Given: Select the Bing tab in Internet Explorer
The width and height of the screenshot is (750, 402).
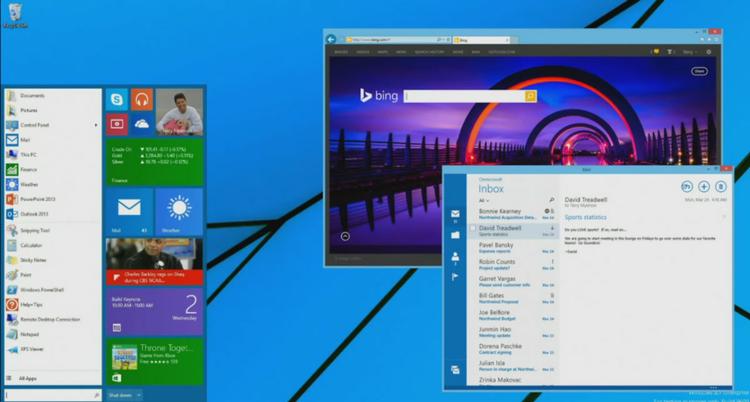Looking at the screenshot, I should tap(481, 40).
